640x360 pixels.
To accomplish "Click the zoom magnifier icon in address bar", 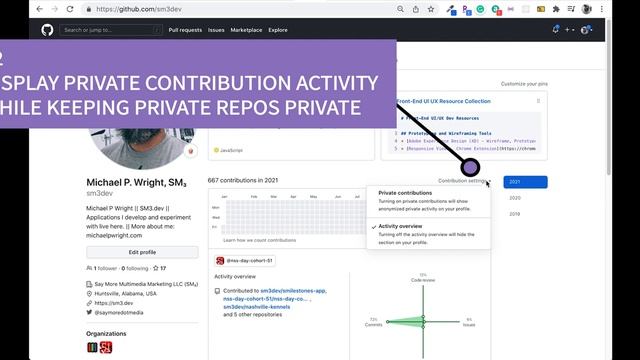I will click(x=400, y=9).
